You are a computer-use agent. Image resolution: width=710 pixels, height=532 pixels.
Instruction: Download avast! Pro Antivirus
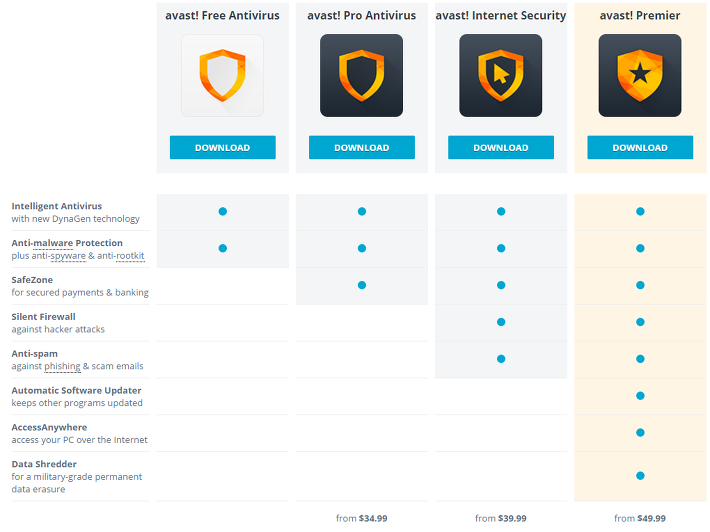[x=361, y=148]
